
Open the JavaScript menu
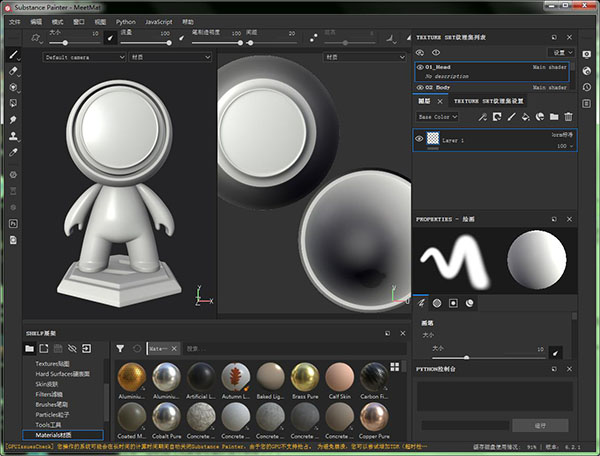click(x=158, y=22)
